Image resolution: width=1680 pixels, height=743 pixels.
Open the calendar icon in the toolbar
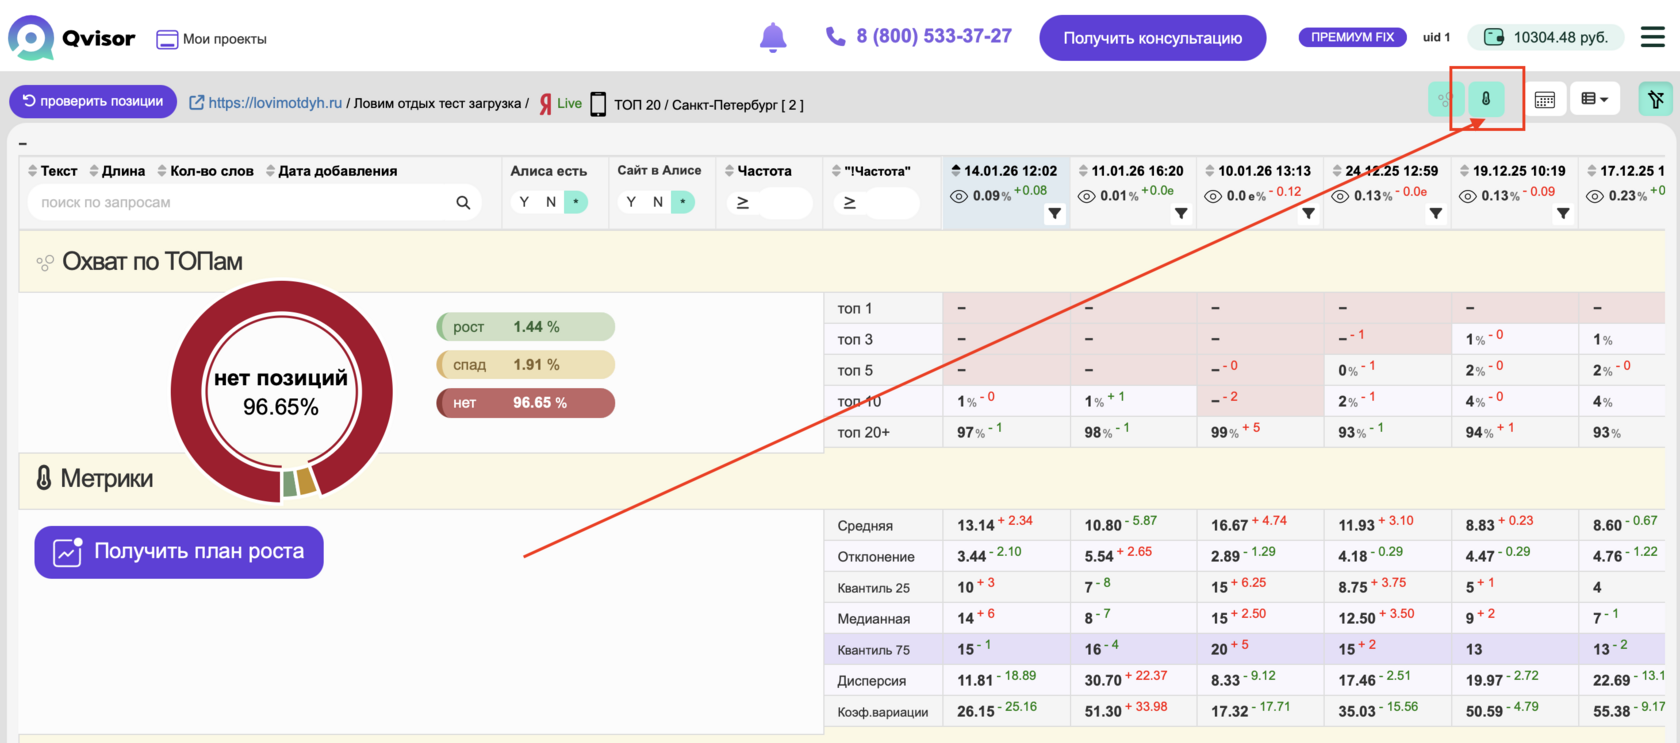pyautogui.click(x=1545, y=100)
